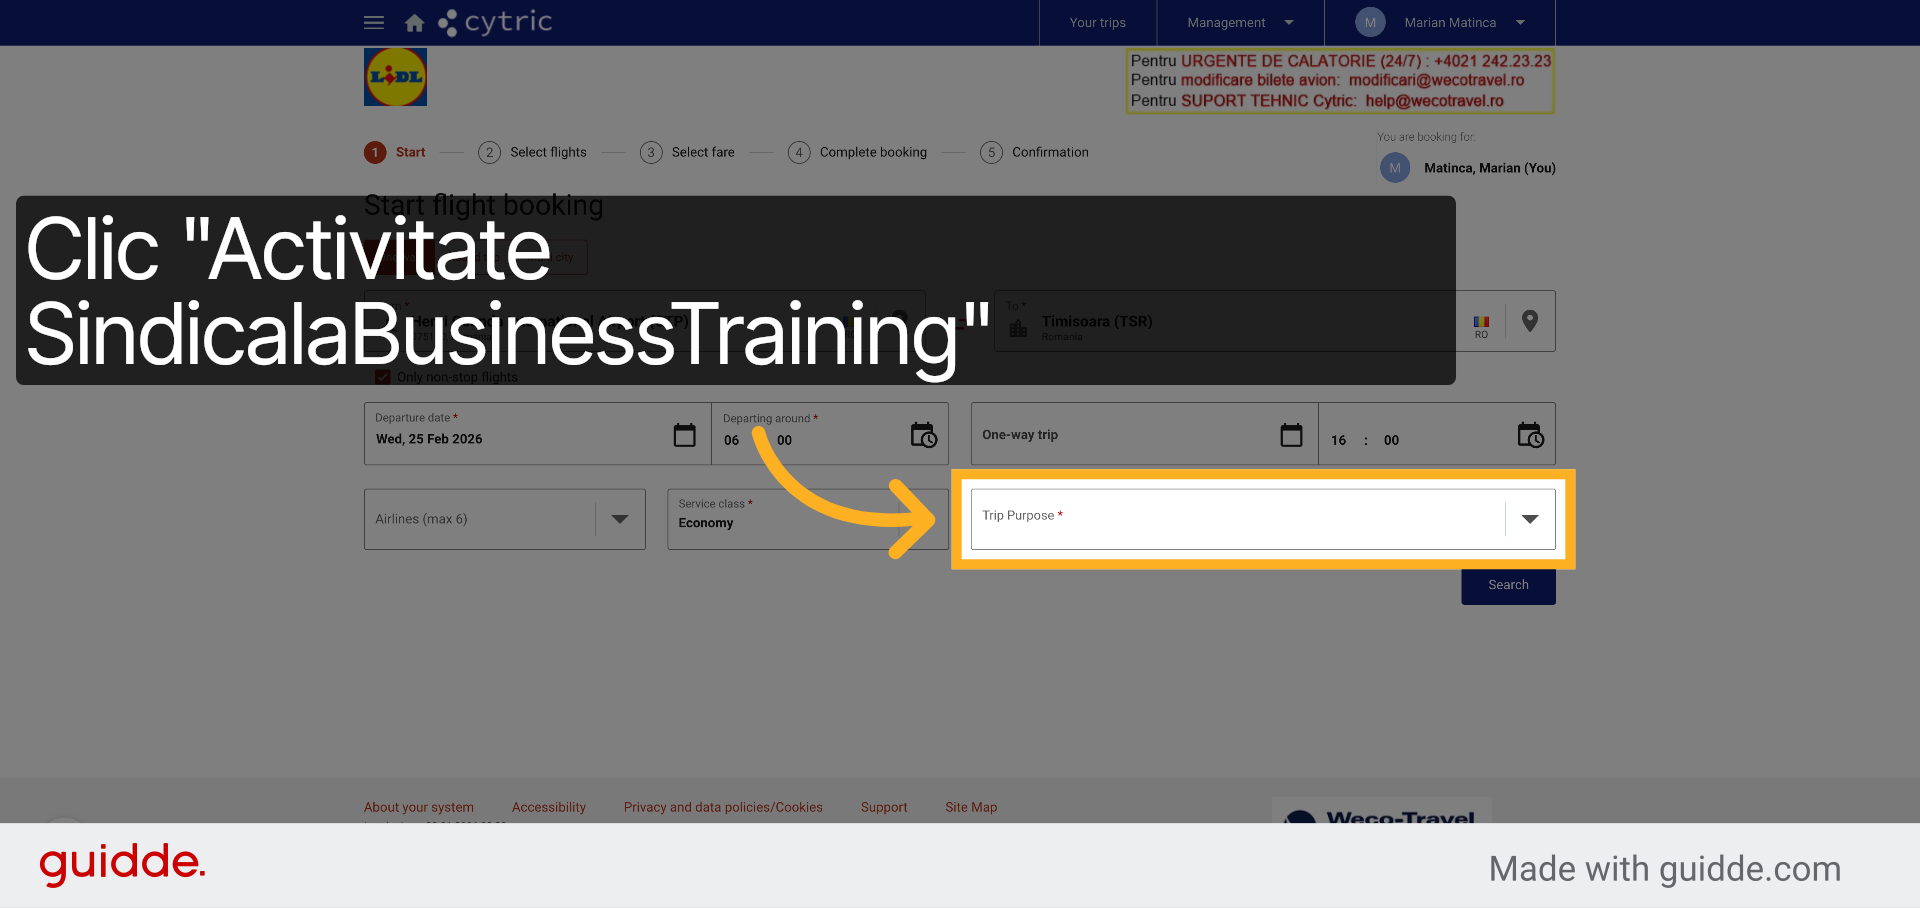Open departure date calendar picker
1920x908 pixels.
click(685, 435)
